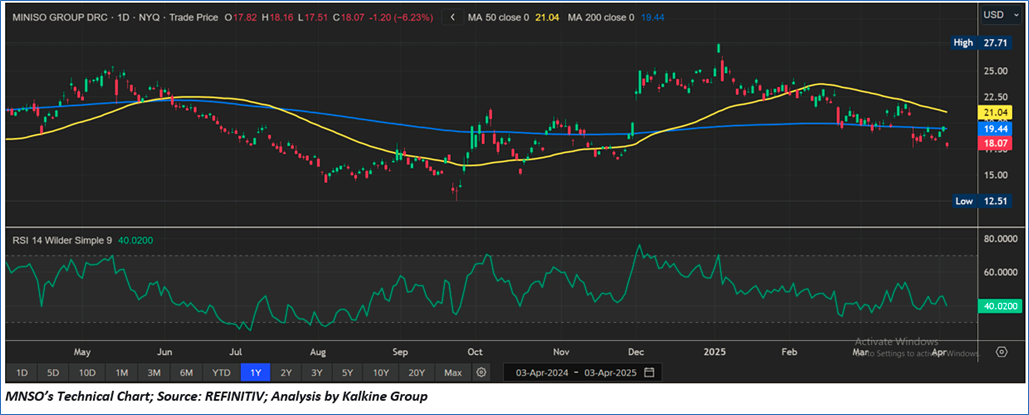Click the end date 03-Apr-2025 field
1029x415 pixels.
click(609, 373)
